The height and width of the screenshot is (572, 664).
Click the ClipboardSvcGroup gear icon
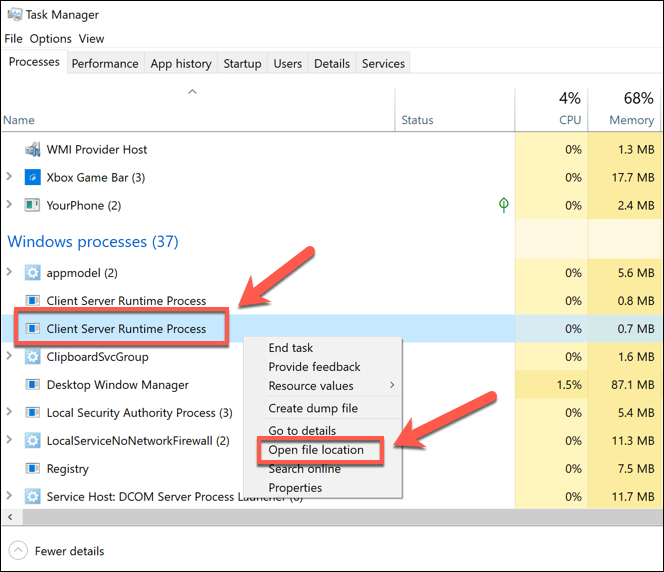click(x=31, y=357)
